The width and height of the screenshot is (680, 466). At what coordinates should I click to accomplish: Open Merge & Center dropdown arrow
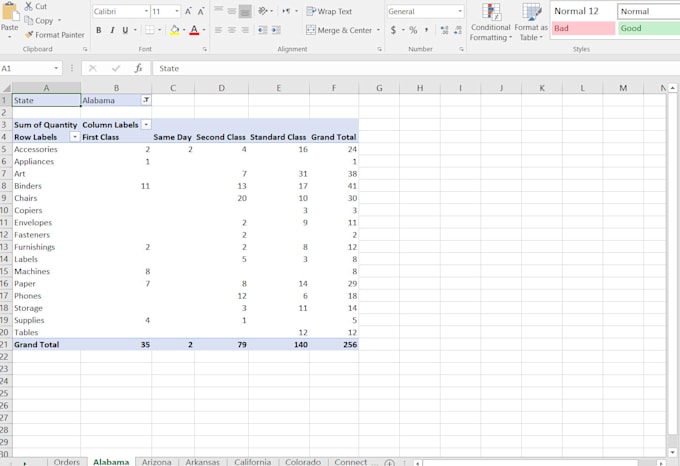tap(378, 30)
